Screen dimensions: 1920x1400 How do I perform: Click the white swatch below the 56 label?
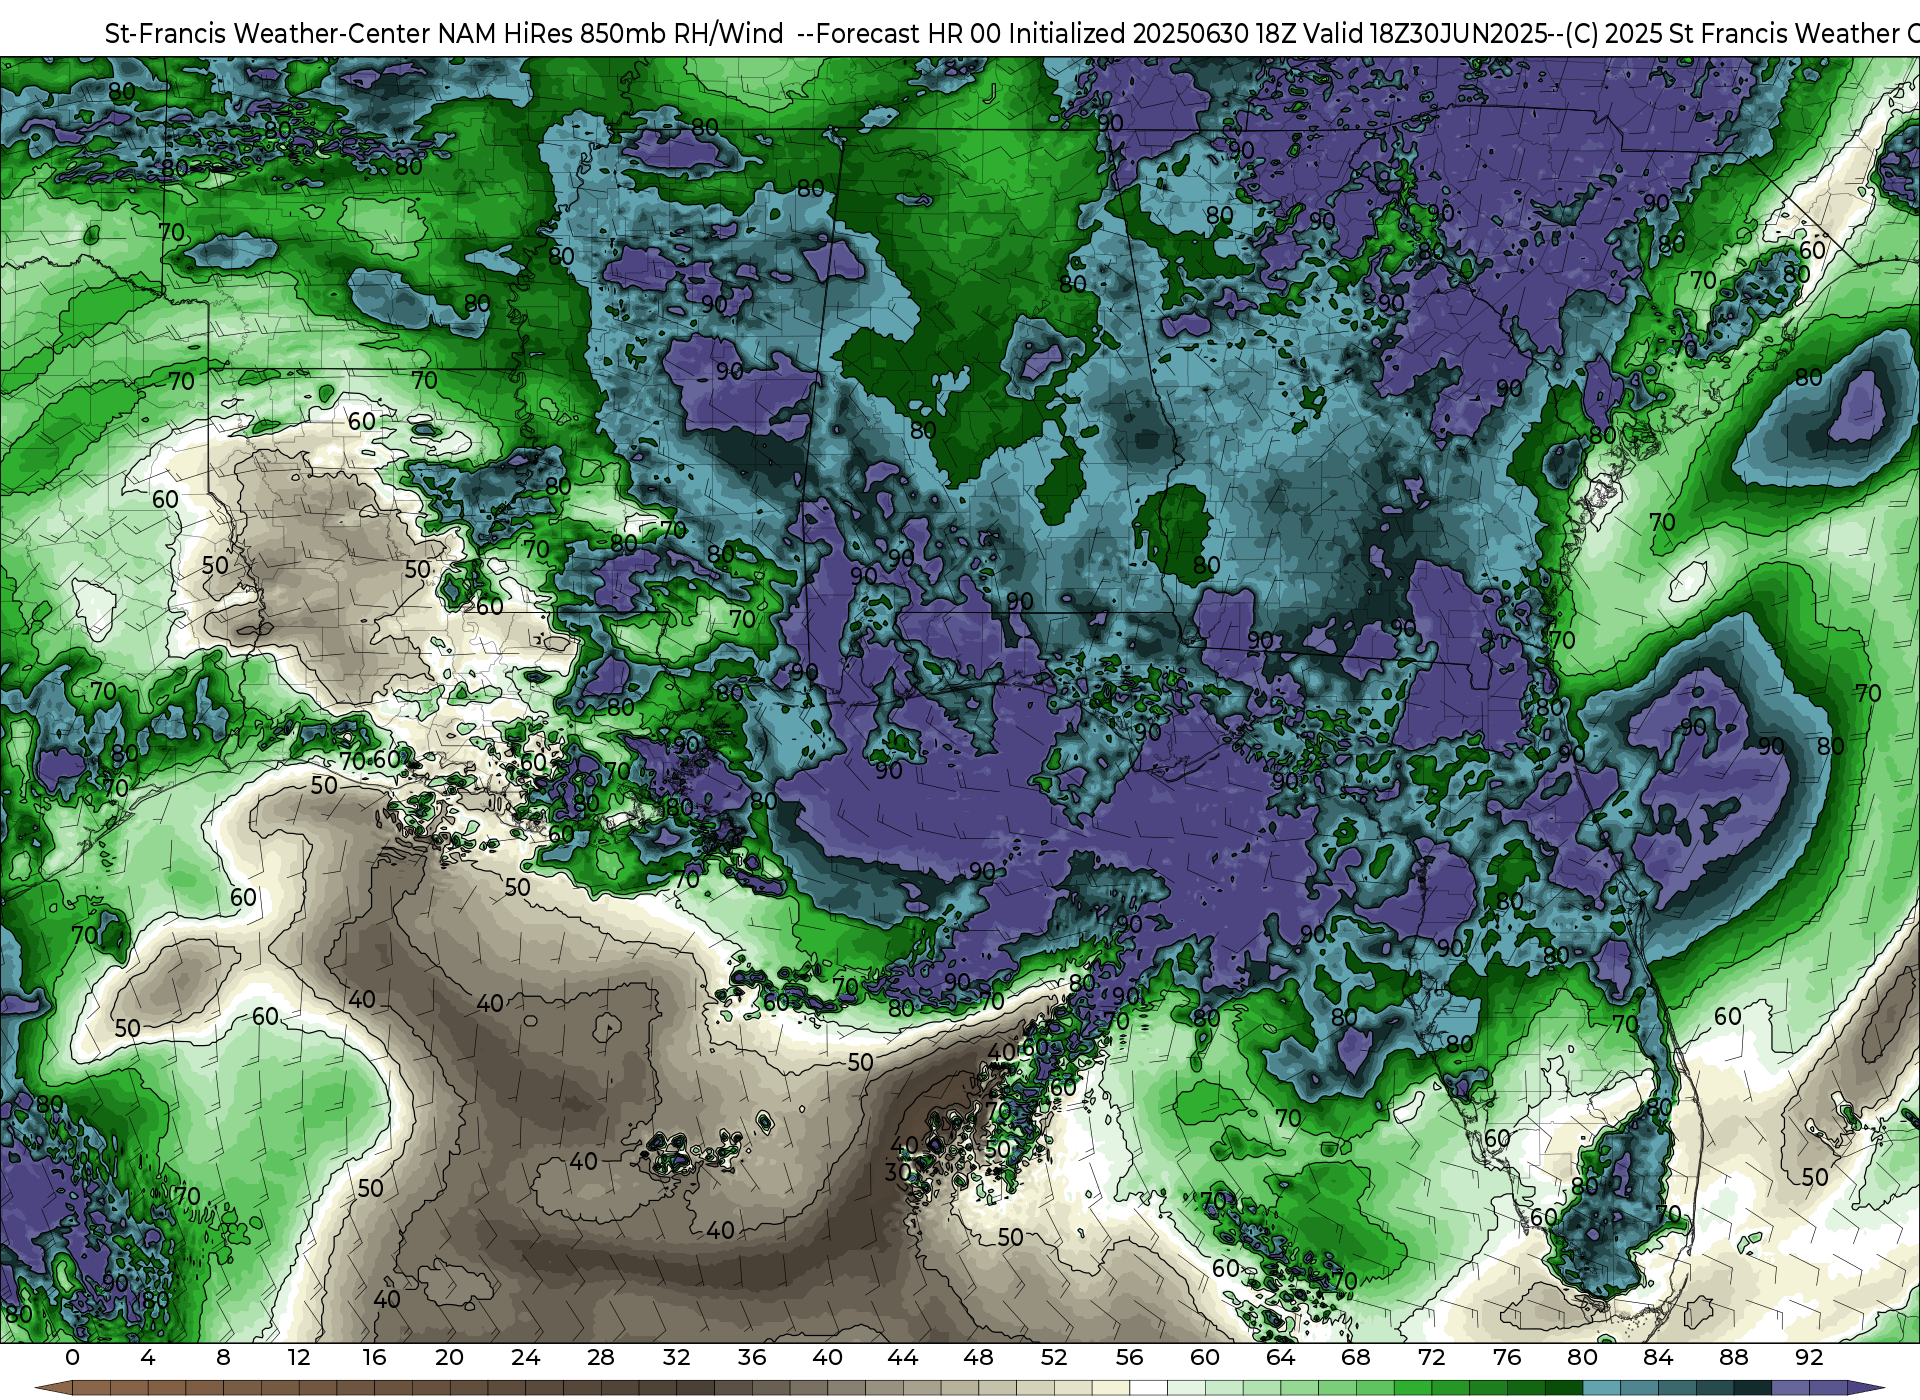pyautogui.click(x=1148, y=1389)
